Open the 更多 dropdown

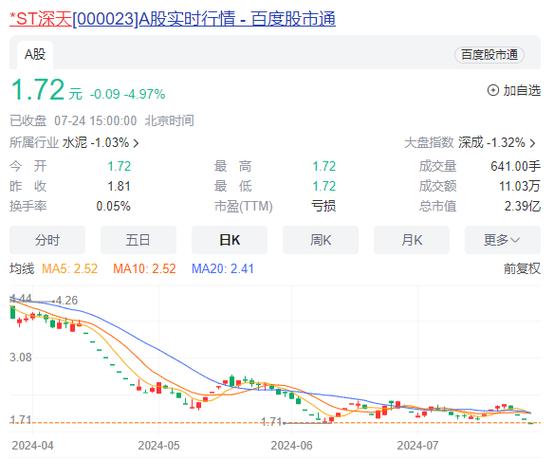pyautogui.click(x=503, y=240)
